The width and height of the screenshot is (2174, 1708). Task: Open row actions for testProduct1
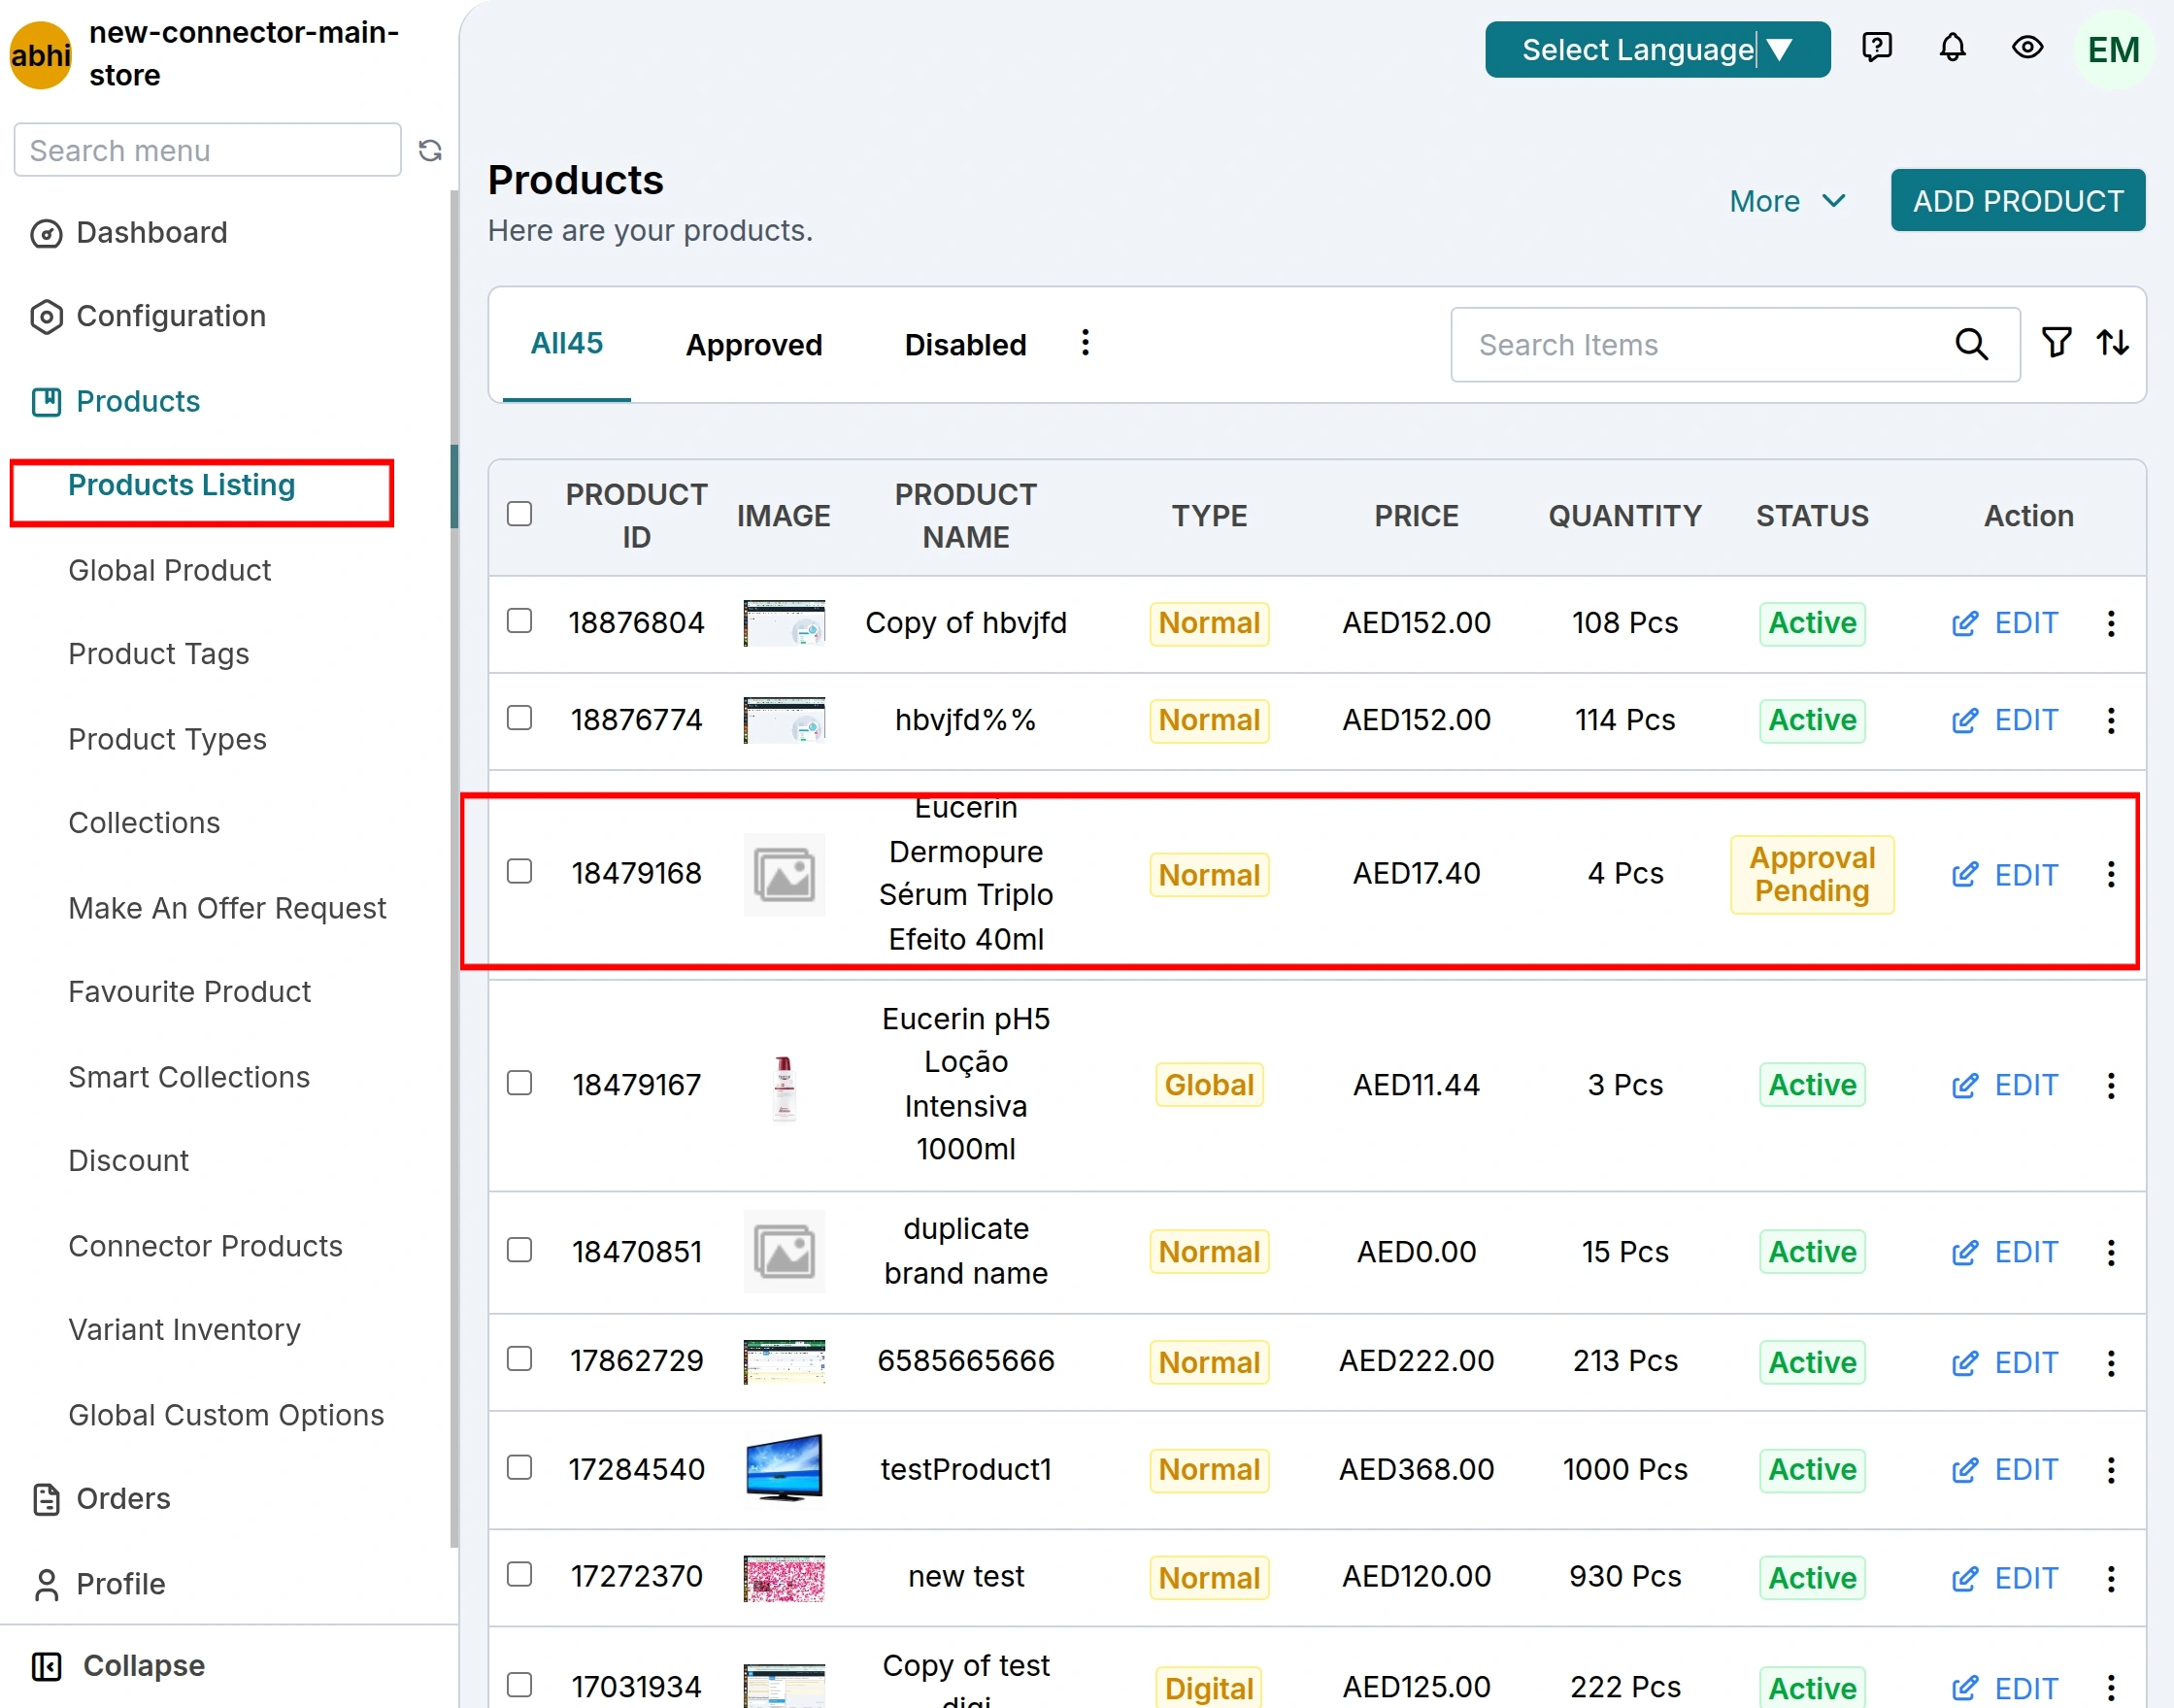point(2110,1469)
